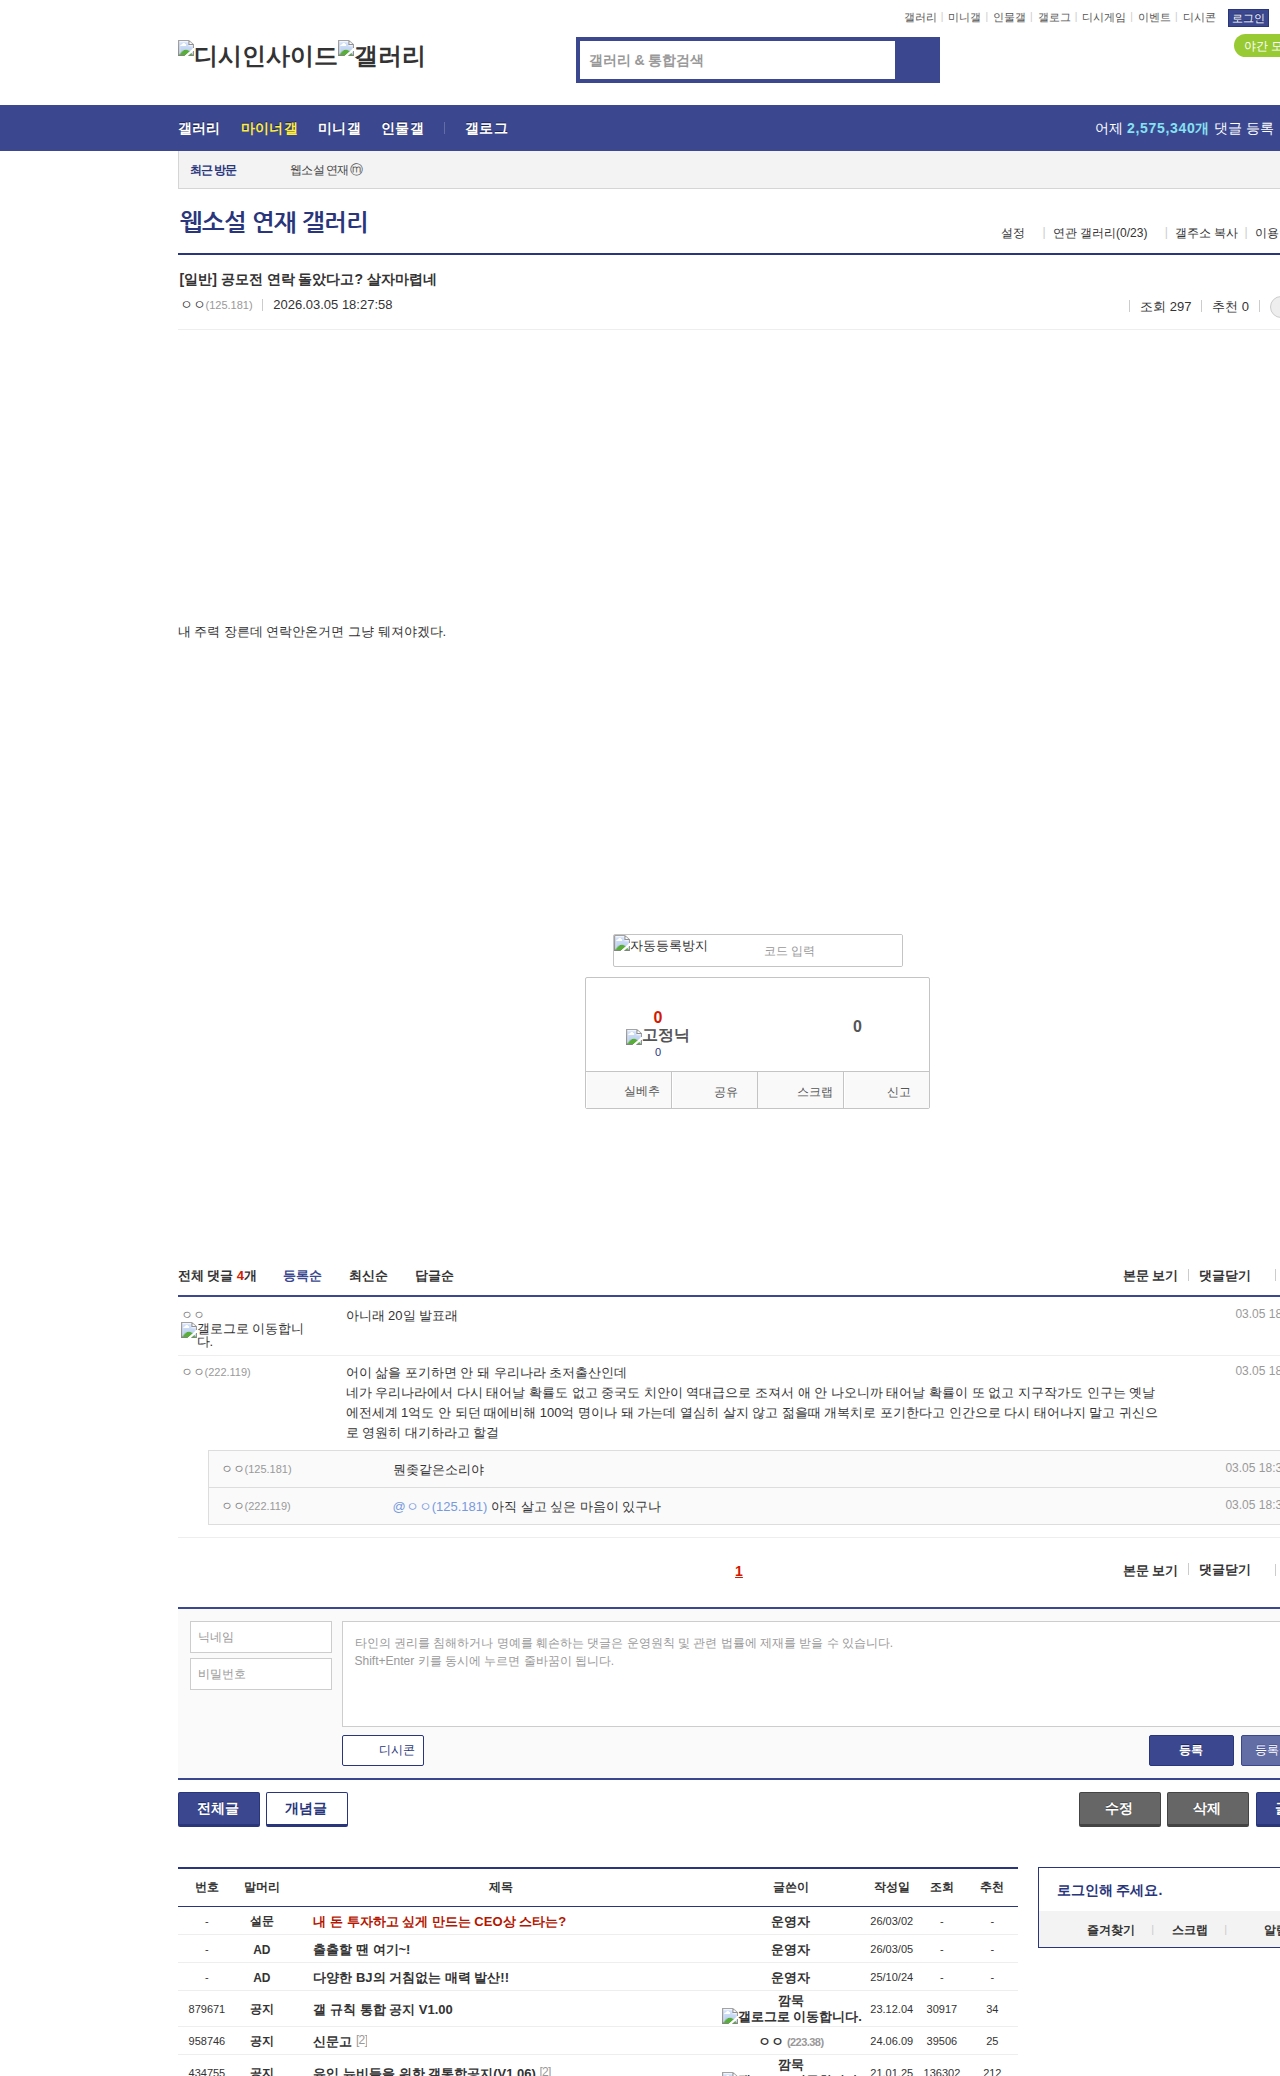1280x2076 pixels.
Task: Click 로그인해 주세요. in the side box
Action: point(1109,1890)
